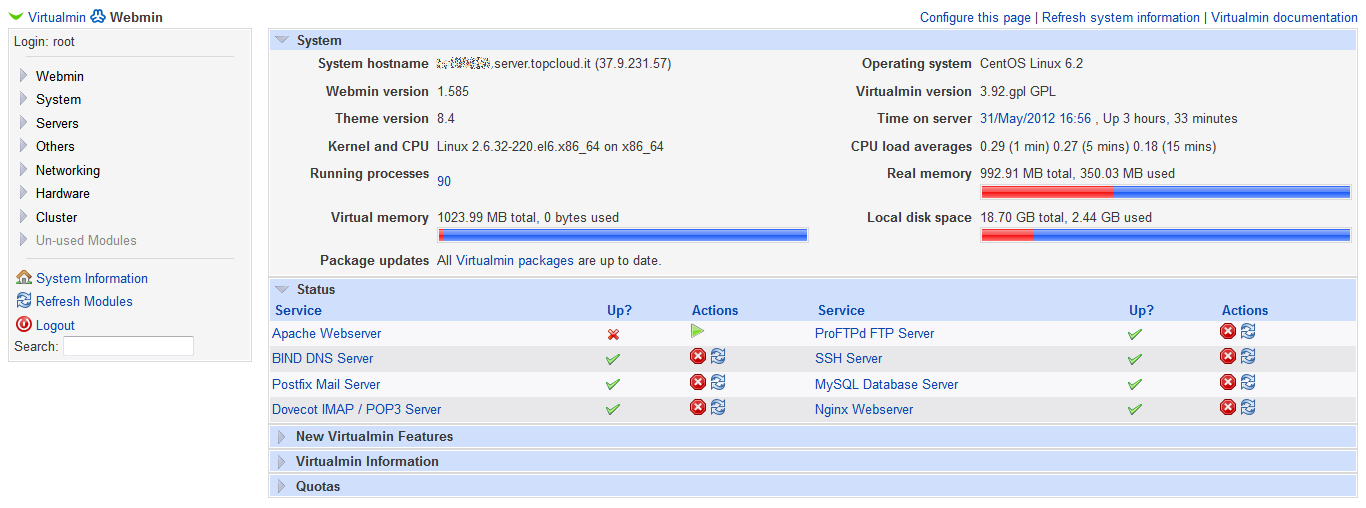Restart the MySQL Database Server
The image size is (1366, 508).
(x=1248, y=382)
